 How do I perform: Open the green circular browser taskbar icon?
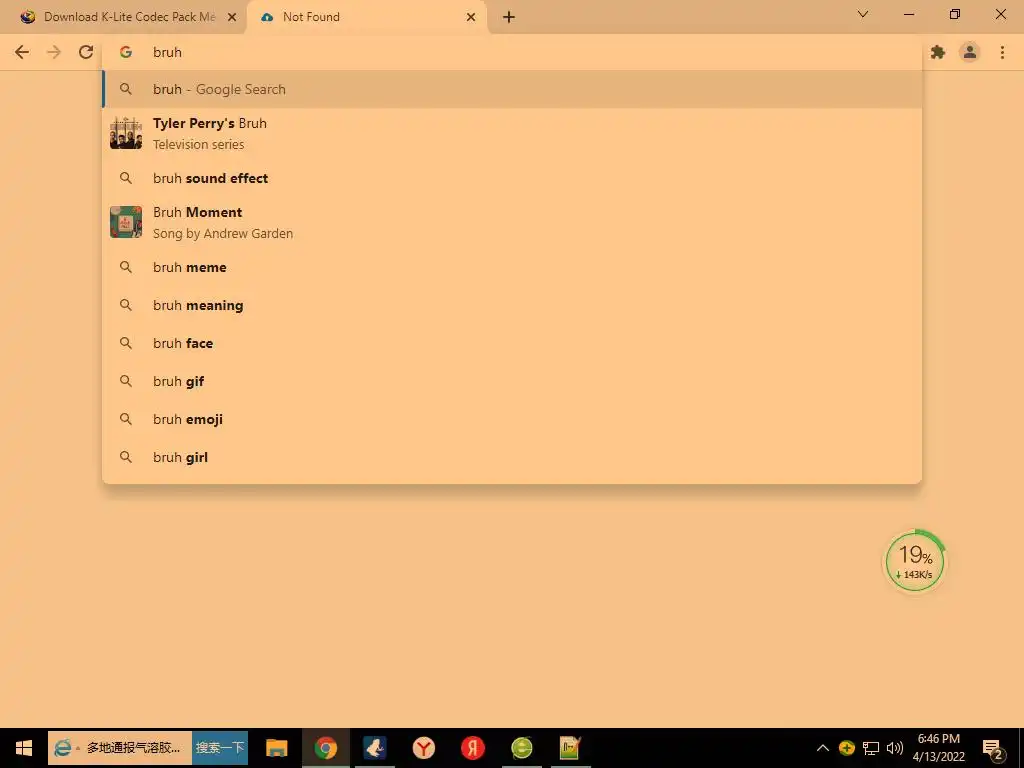[x=522, y=748]
